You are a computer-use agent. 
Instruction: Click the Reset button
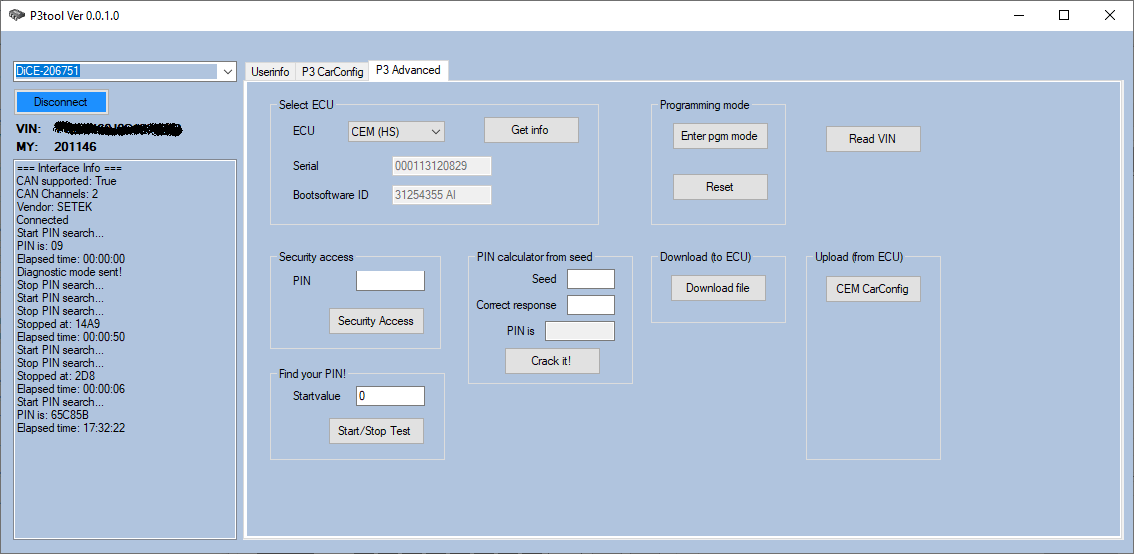pyautogui.click(x=720, y=187)
